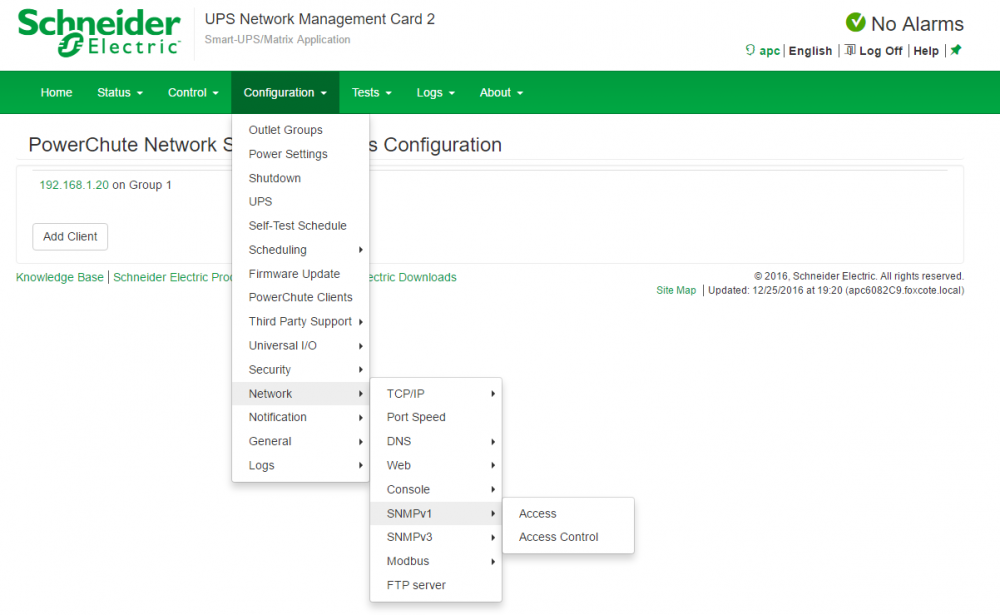Expand the SNMPv3 submenu
The width and height of the screenshot is (1000, 615).
click(x=436, y=537)
